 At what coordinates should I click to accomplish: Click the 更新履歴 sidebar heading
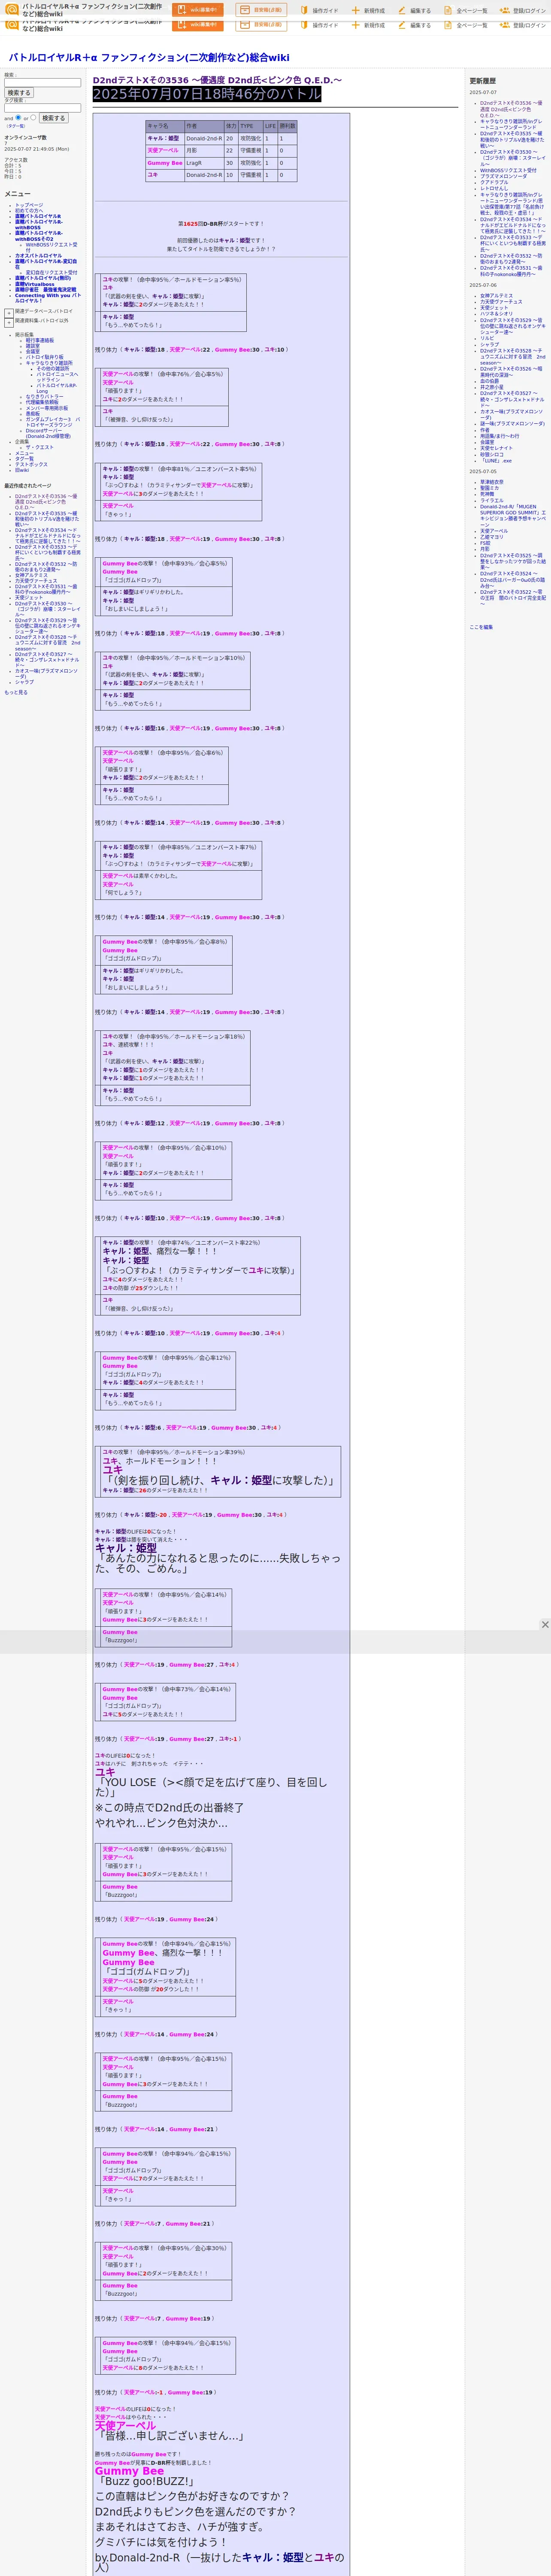(483, 81)
